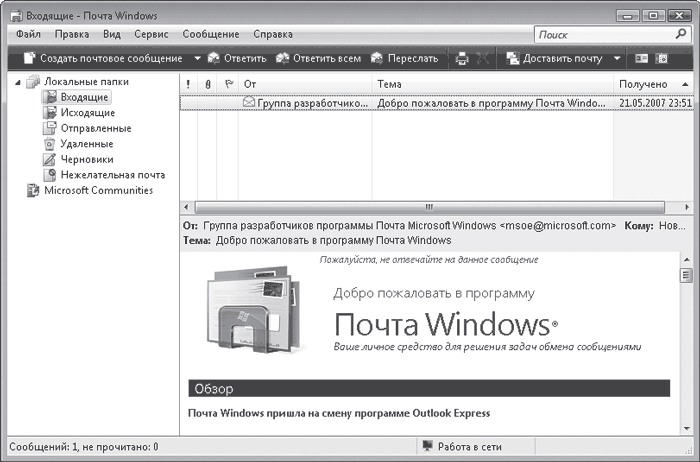Screen dimensions: 700x462
Task: Collapse the Локальные папки tree node
Action: tap(18, 82)
